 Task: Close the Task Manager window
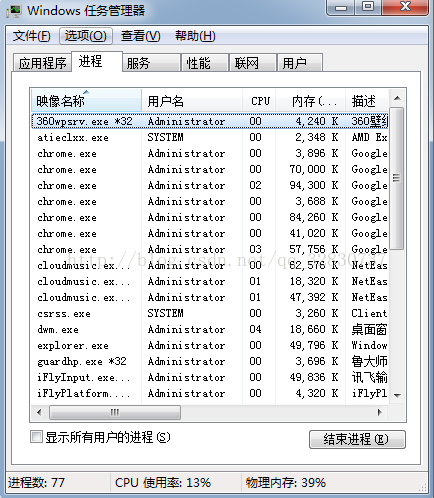(405, 7)
